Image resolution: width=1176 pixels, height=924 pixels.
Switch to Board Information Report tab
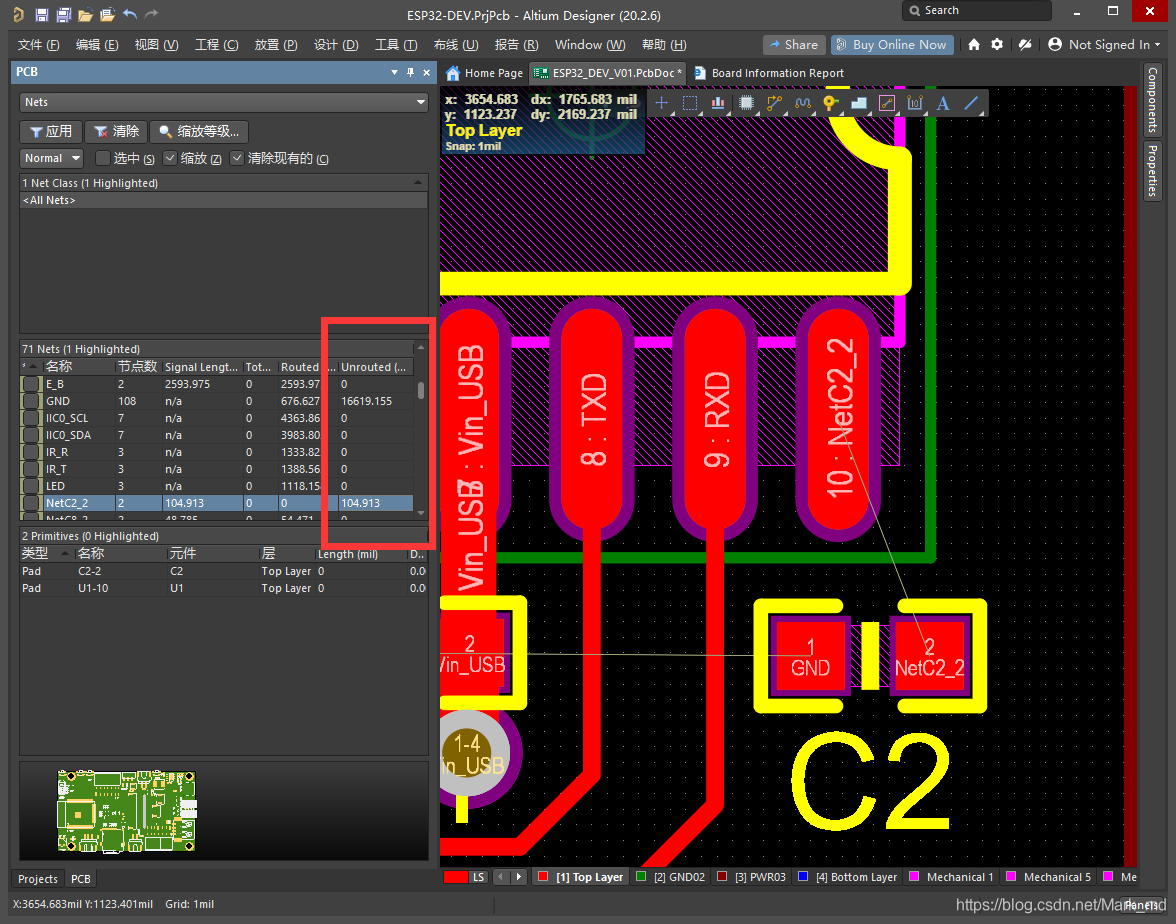[770, 73]
